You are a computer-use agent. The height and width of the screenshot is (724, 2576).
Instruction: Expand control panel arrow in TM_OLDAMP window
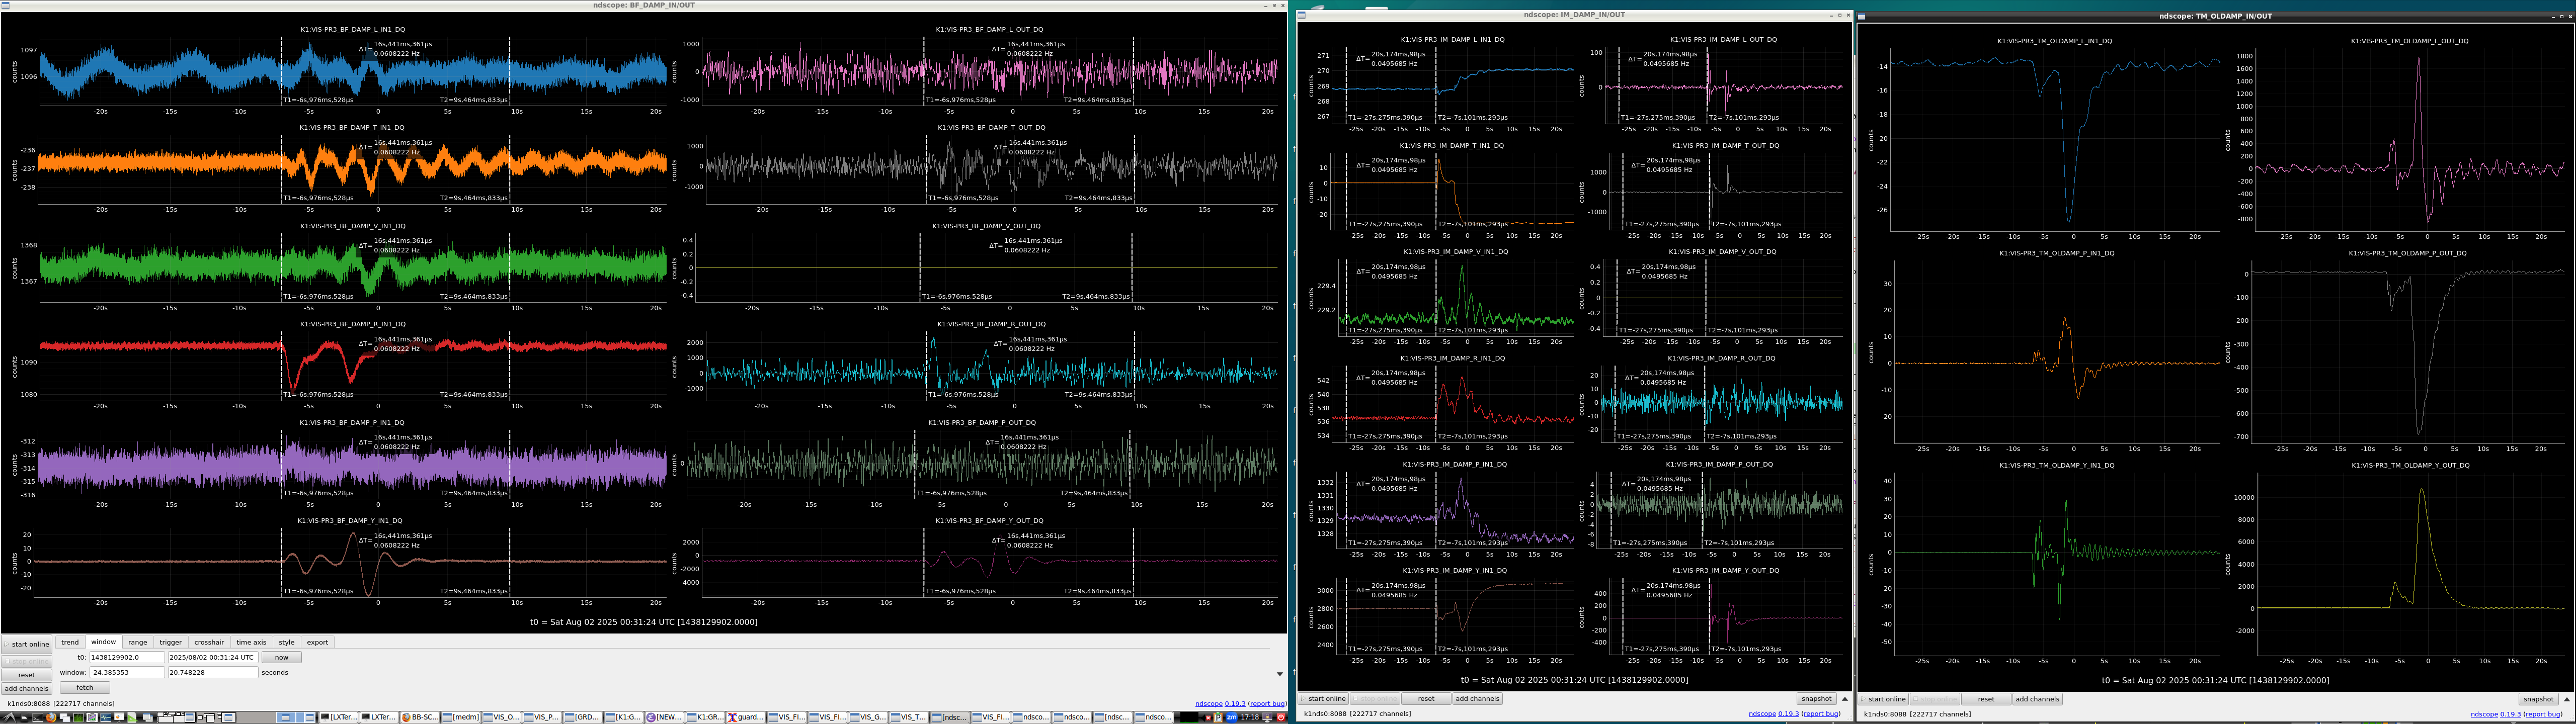click(2567, 699)
